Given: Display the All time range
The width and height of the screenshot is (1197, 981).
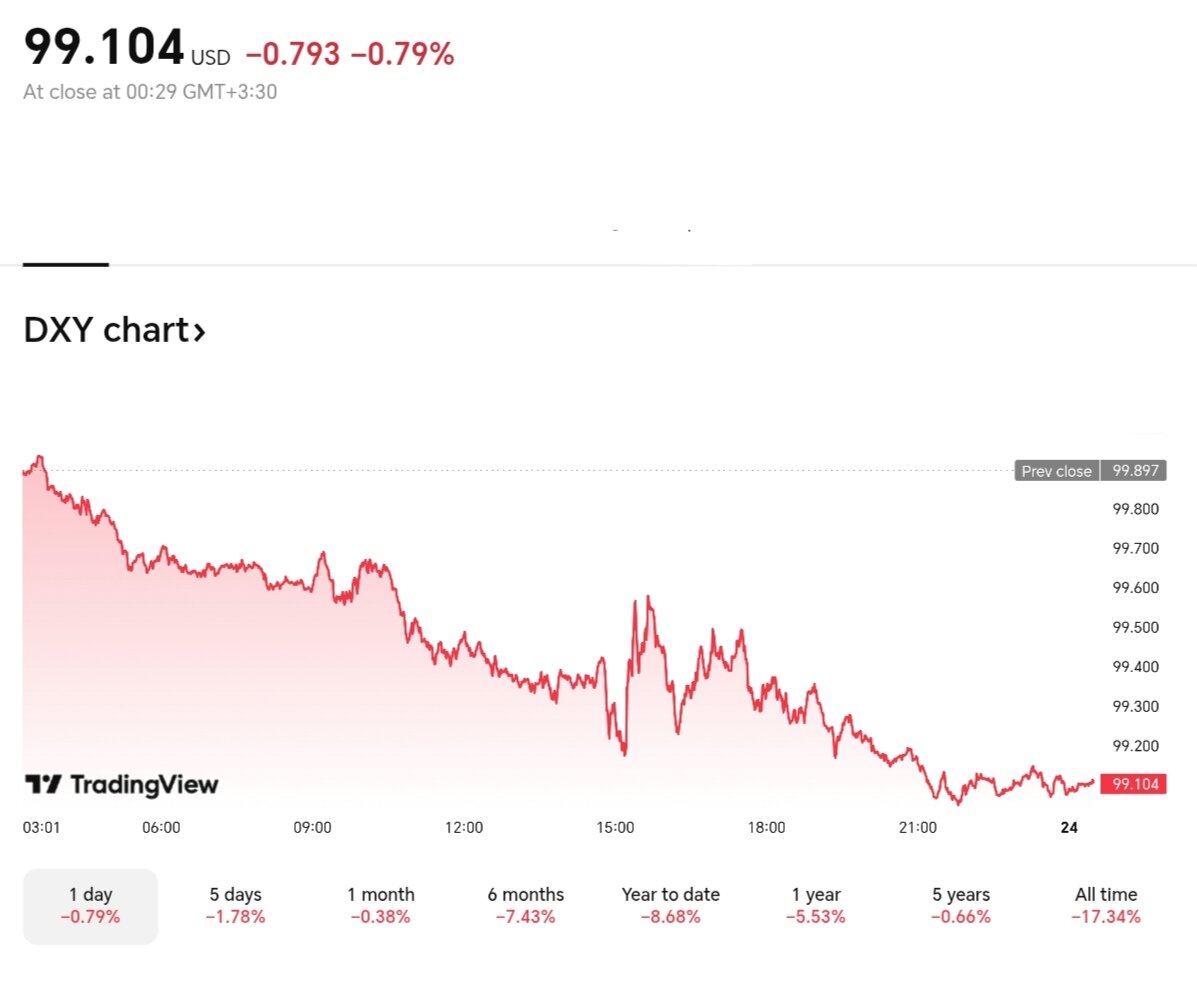Looking at the screenshot, I should (x=1105, y=905).
